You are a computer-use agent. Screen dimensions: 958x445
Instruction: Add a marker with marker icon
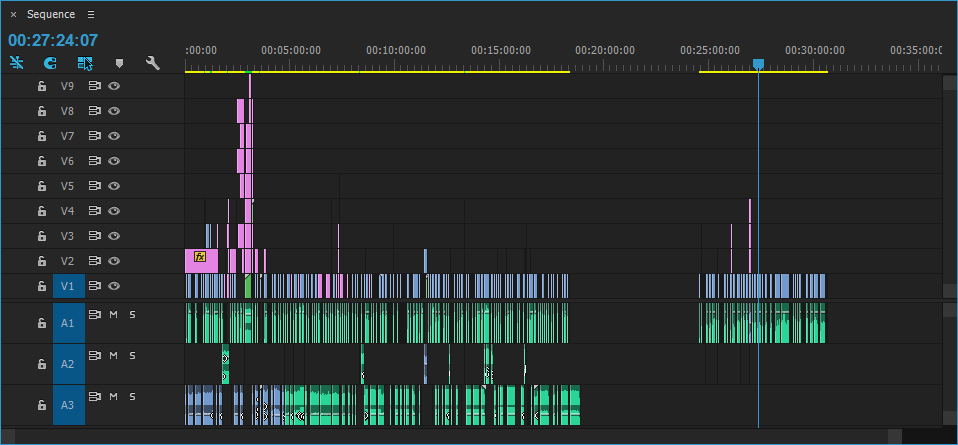click(119, 63)
